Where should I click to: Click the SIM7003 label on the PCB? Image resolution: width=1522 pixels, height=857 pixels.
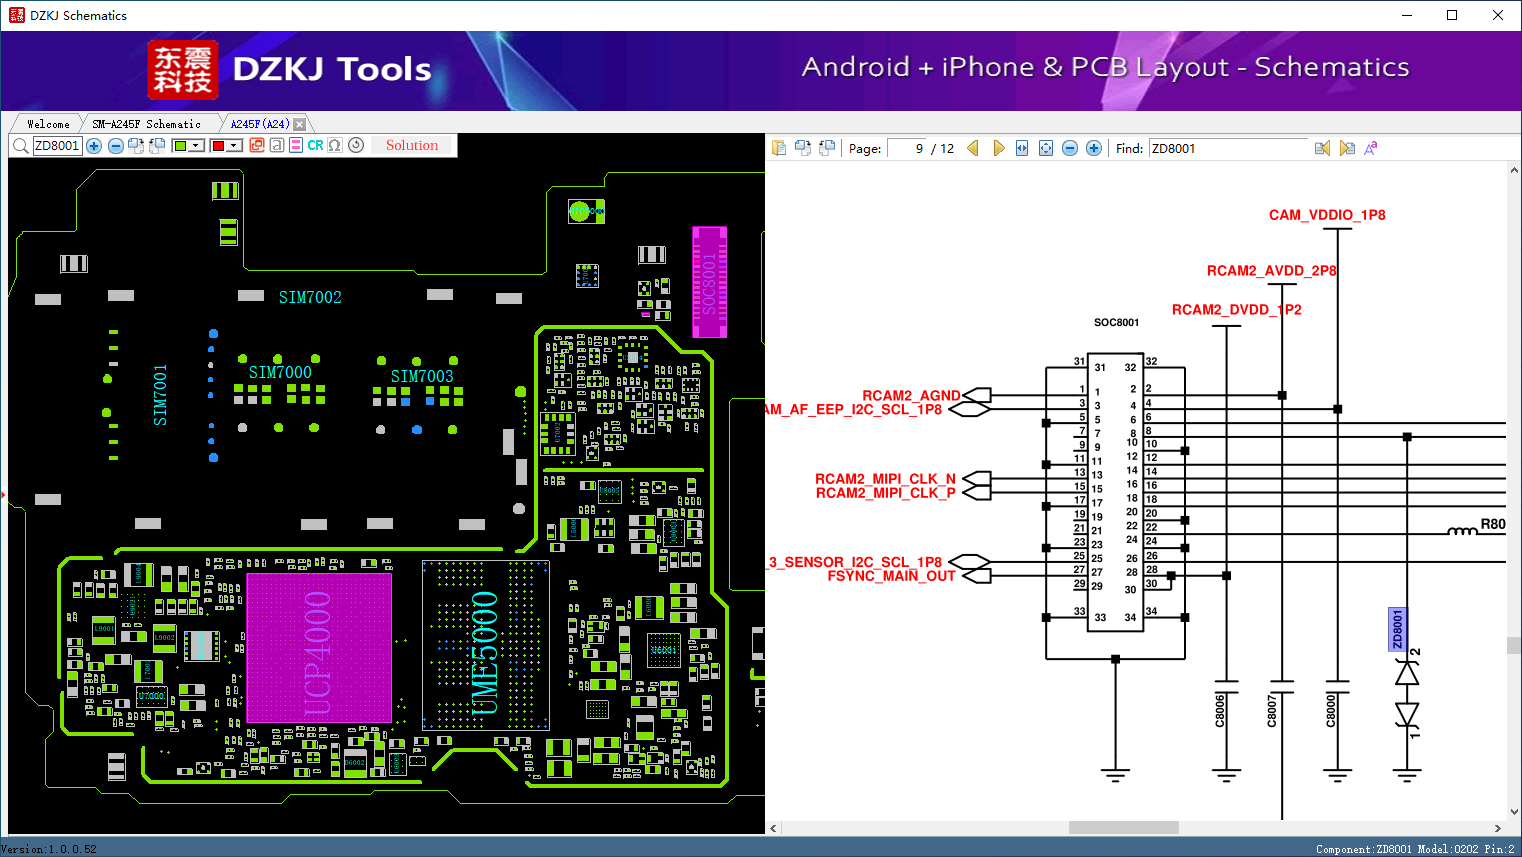422,376
